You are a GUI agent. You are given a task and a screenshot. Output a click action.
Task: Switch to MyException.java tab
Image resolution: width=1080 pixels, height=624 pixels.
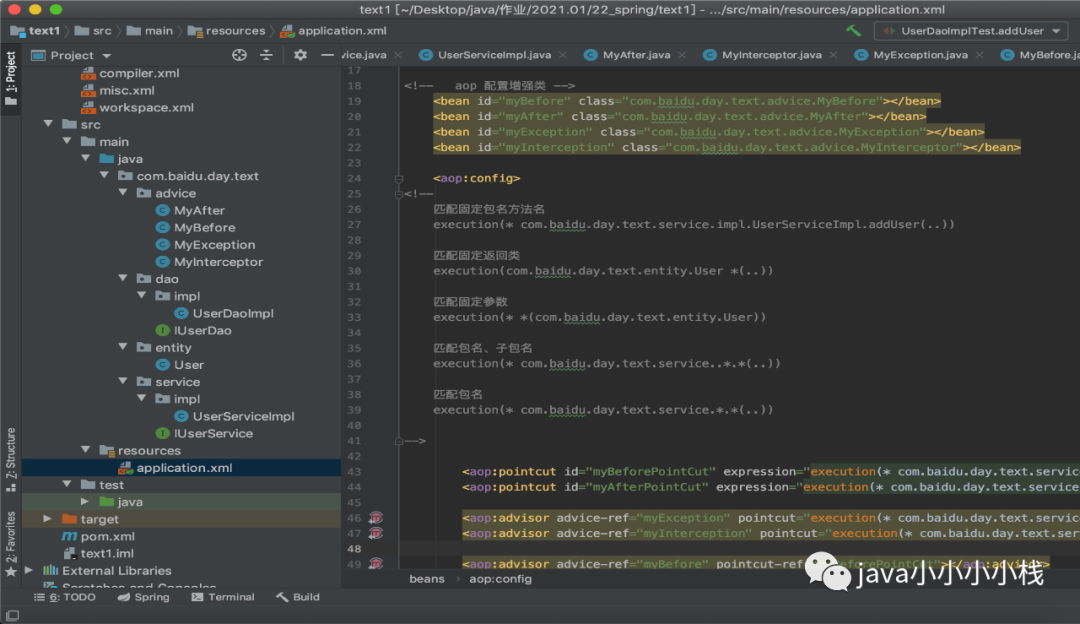pyautogui.click(x=920, y=55)
